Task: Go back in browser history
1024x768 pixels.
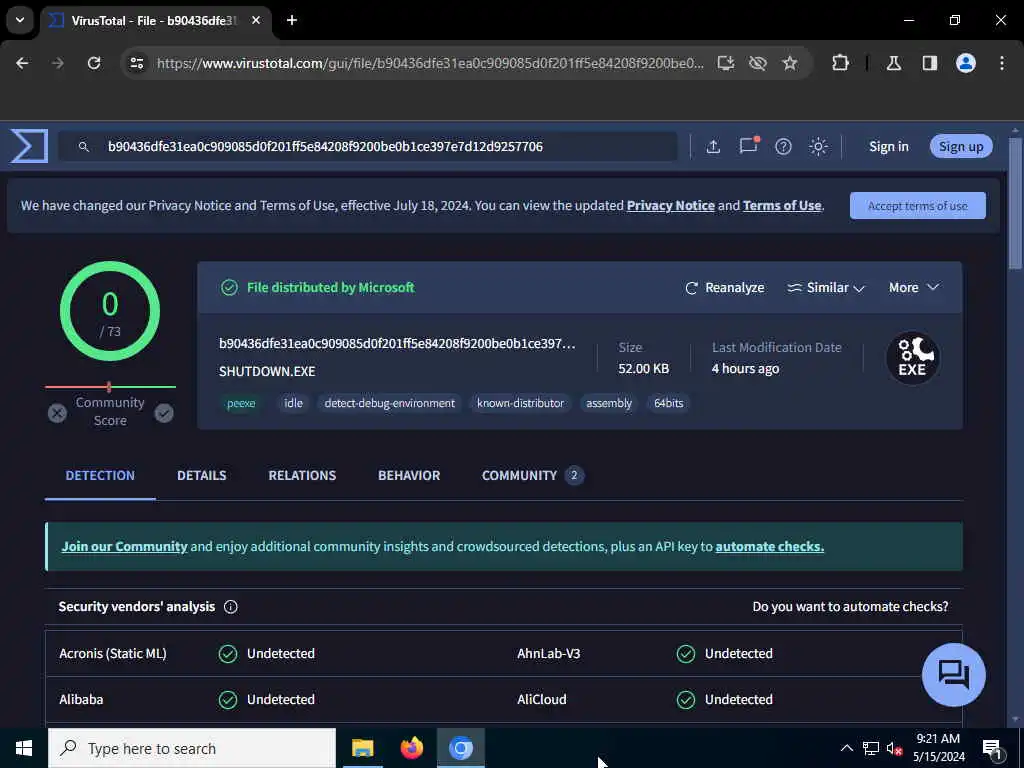Action: pyautogui.click(x=22, y=63)
